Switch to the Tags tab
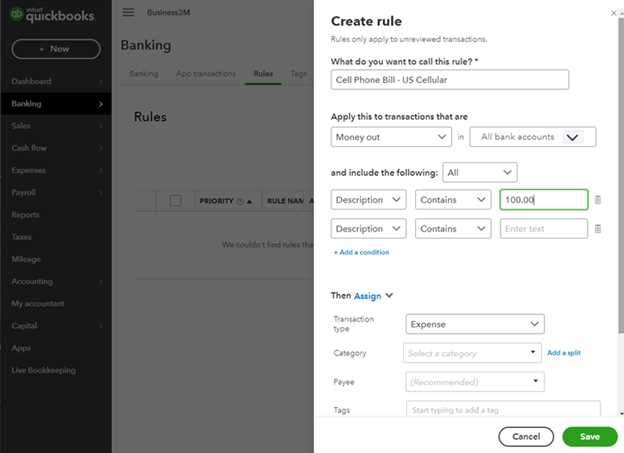 click(x=298, y=74)
